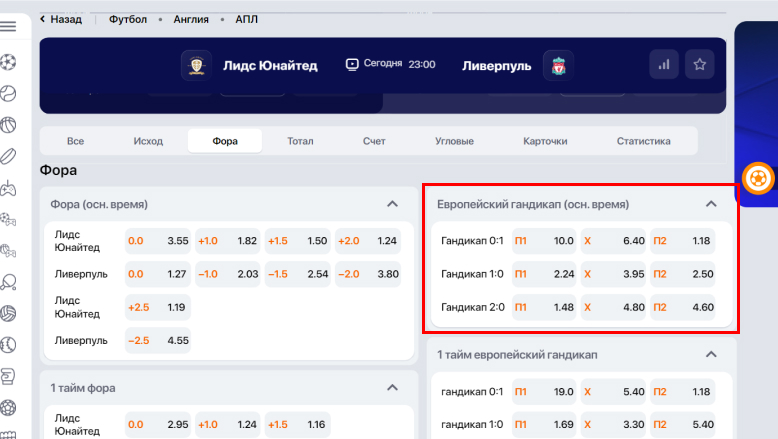Click the Liverpool team crest

click(x=558, y=66)
